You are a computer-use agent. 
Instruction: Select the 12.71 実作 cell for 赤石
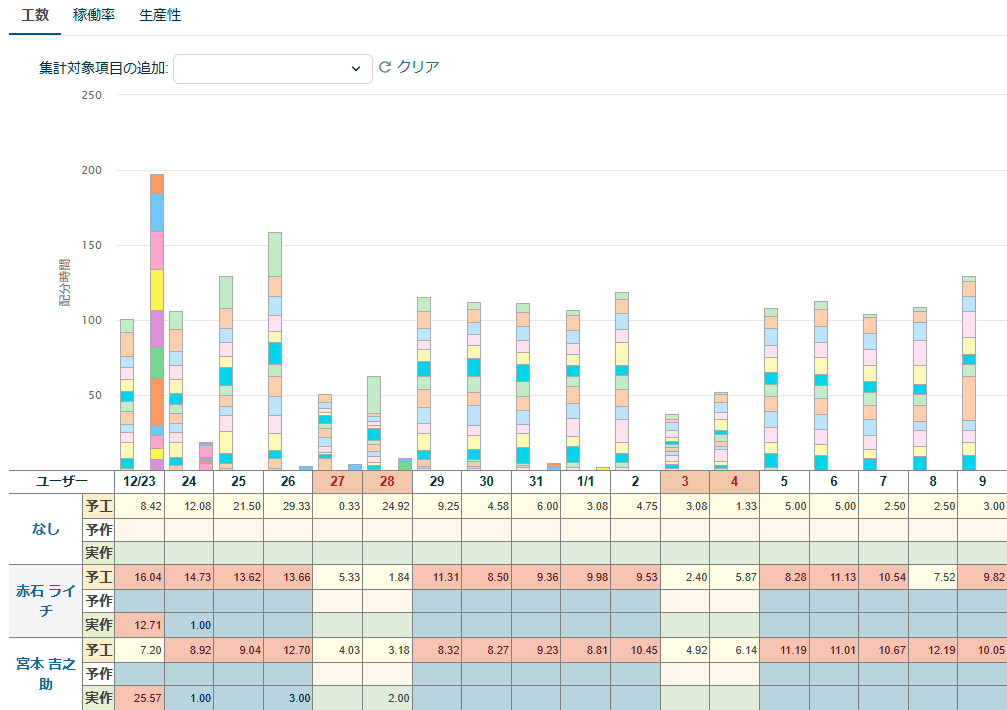[139, 625]
